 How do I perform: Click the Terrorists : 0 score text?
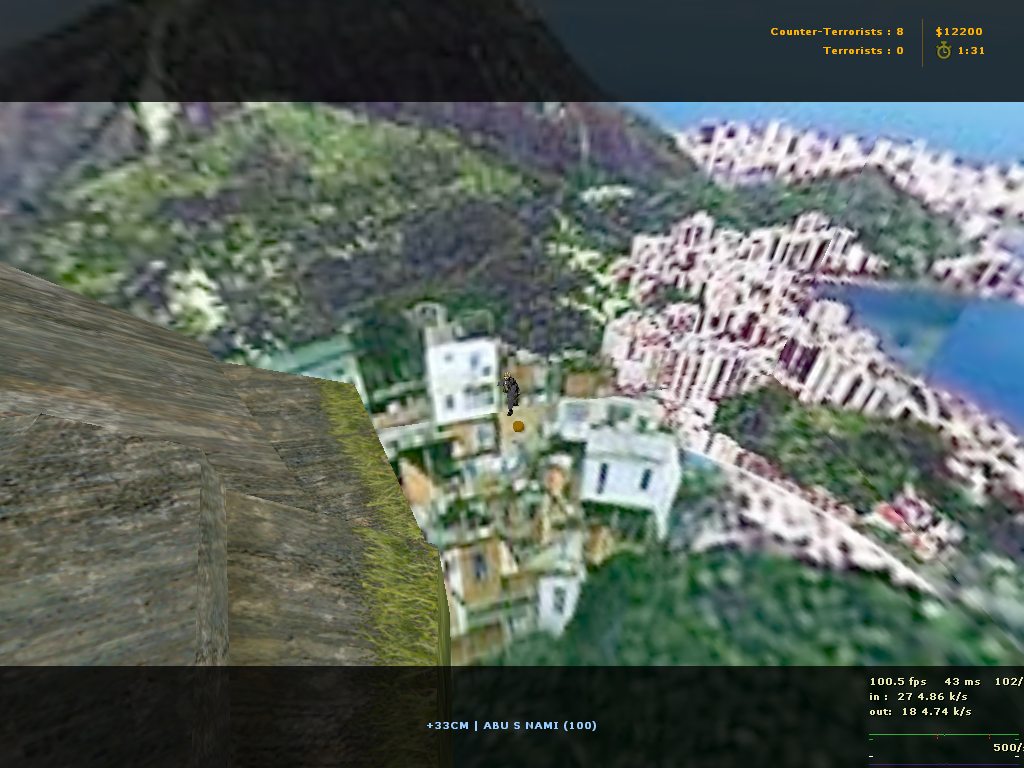[x=863, y=50]
